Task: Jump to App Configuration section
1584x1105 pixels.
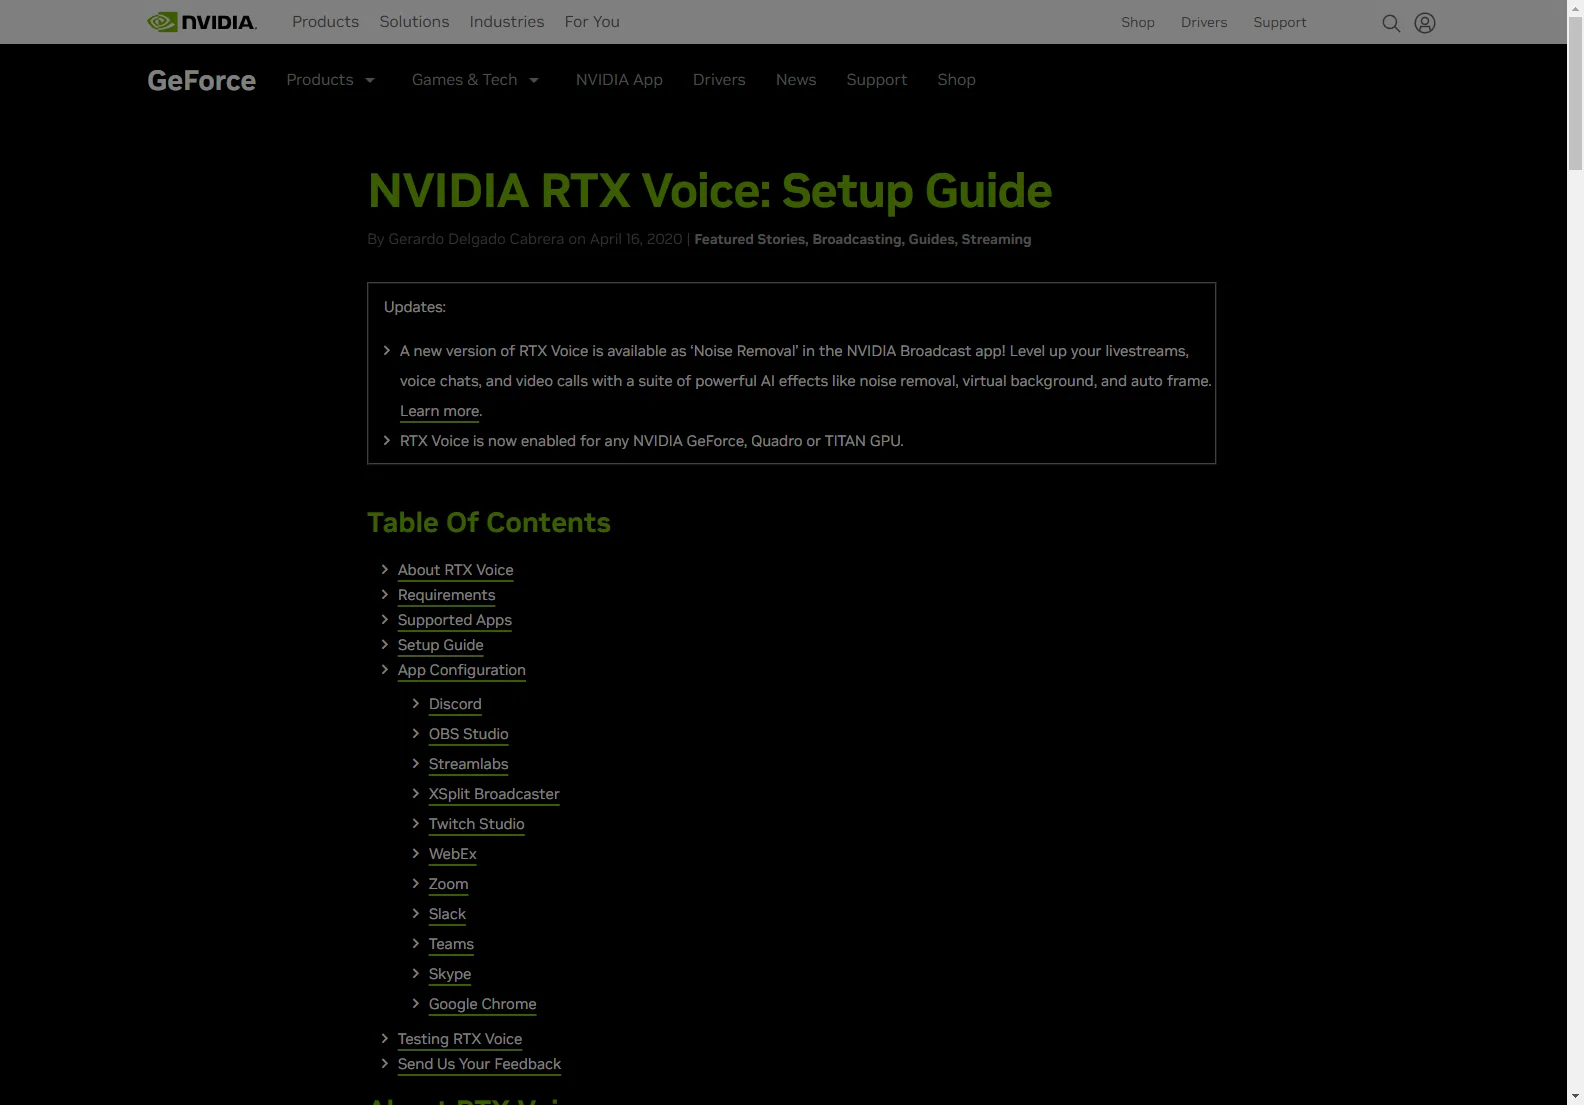Action: coord(461,670)
